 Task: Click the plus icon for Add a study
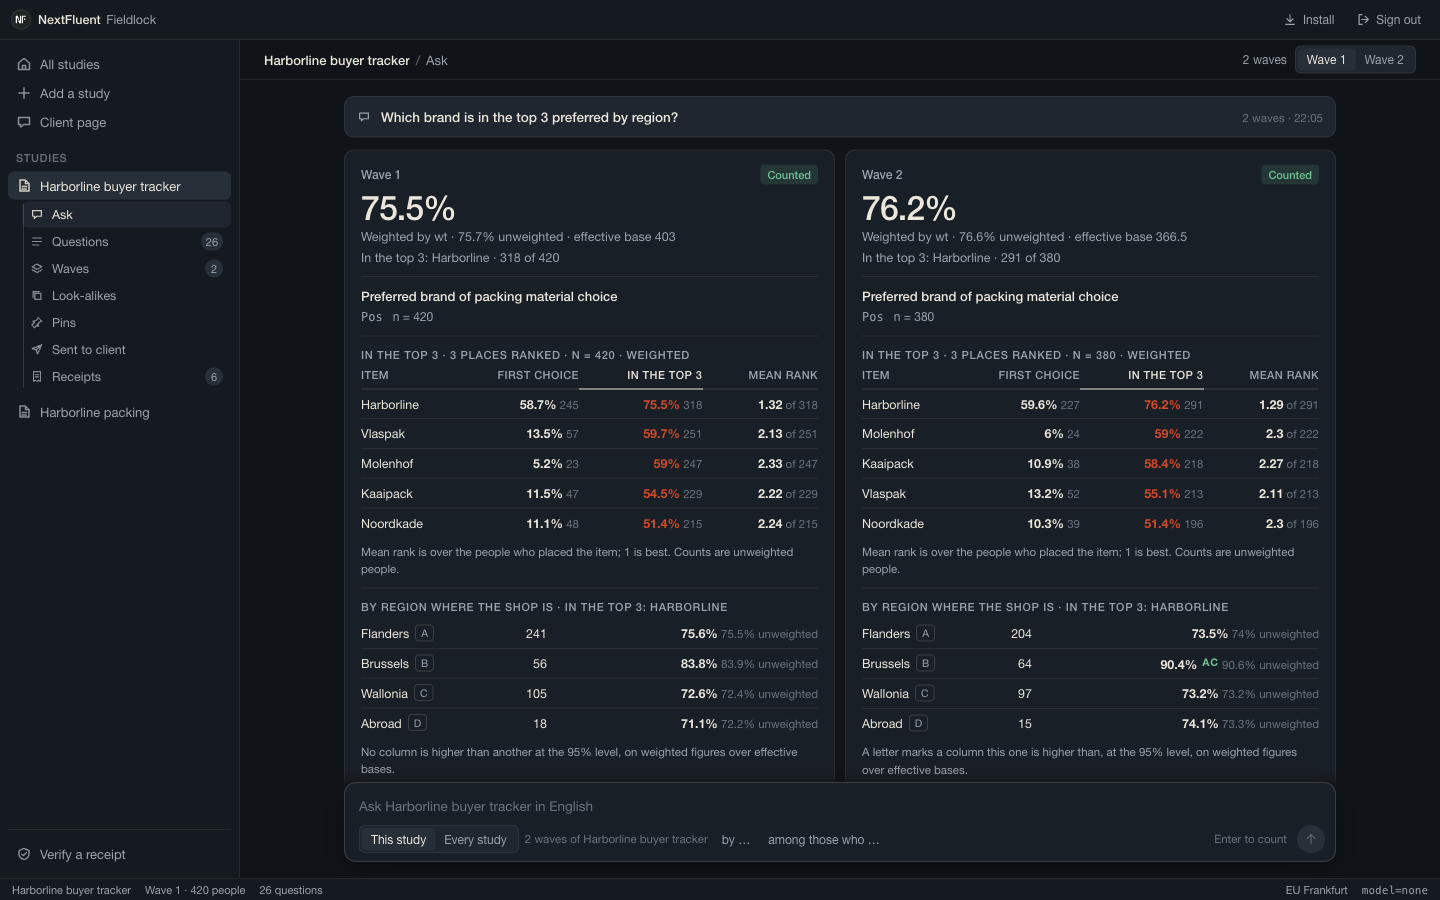[x=24, y=93]
